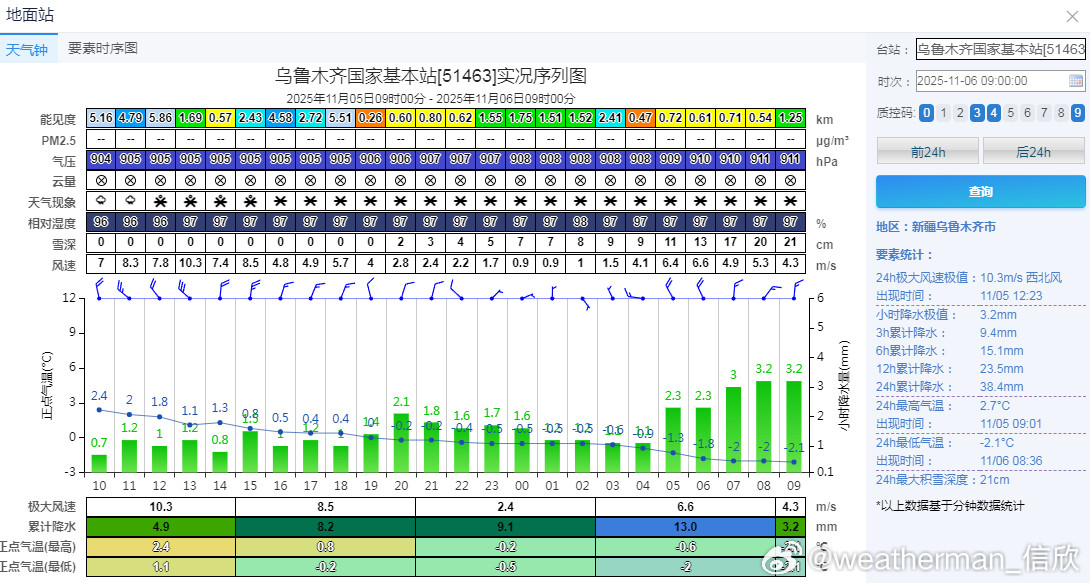This screenshot has width=1090, height=586.
Task: Select the wind barb above 10时 on chart
Action: (98, 290)
